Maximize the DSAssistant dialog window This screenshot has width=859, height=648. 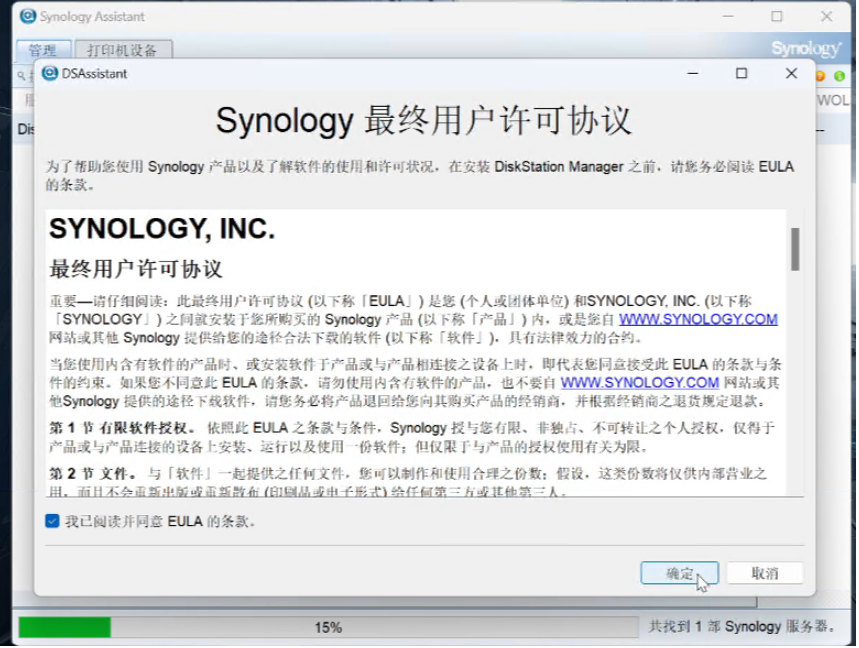(x=743, y=73)
